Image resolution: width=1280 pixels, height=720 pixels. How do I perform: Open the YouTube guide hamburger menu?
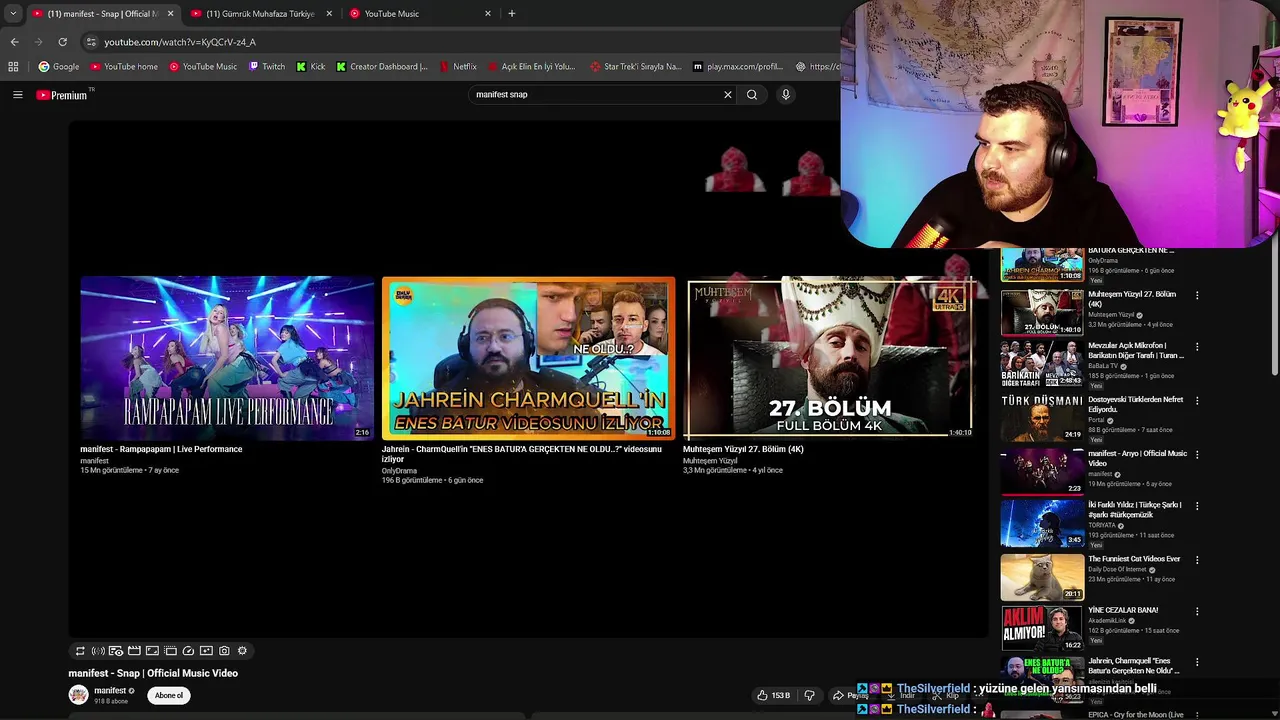17,95
